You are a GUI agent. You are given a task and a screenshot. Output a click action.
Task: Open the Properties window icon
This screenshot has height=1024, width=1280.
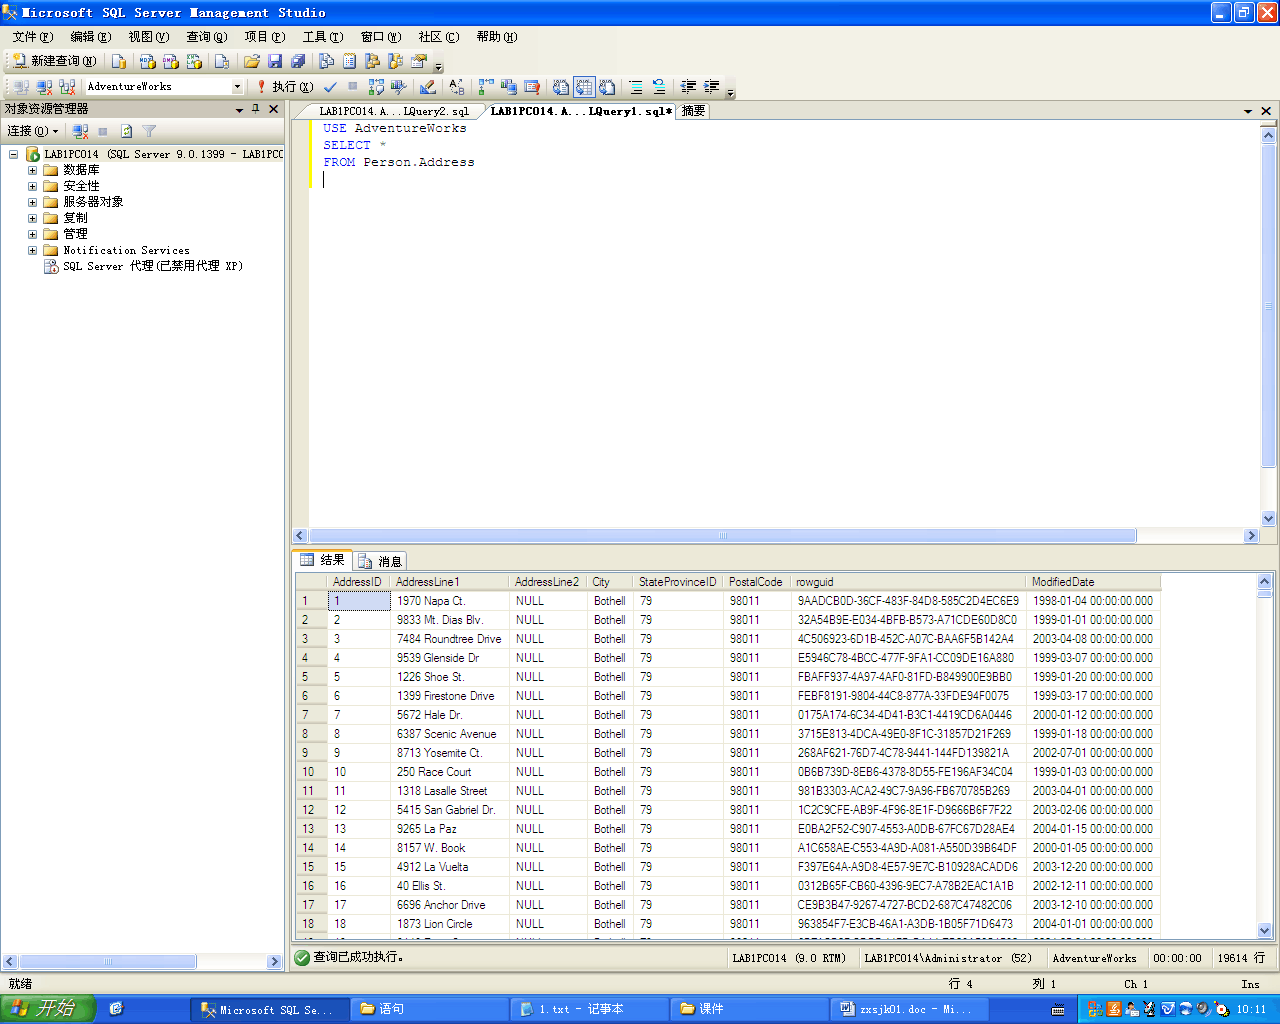(x=419, y=61)
